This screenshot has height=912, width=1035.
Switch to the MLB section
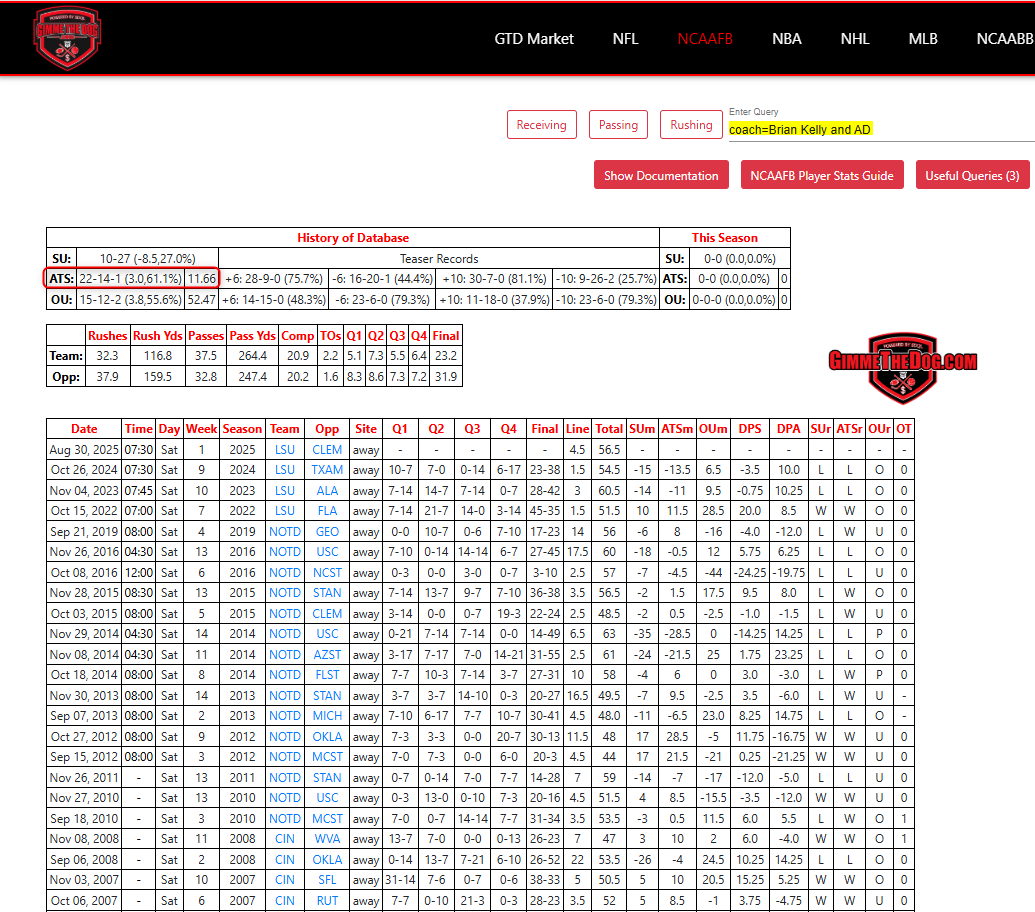point(922,38)
